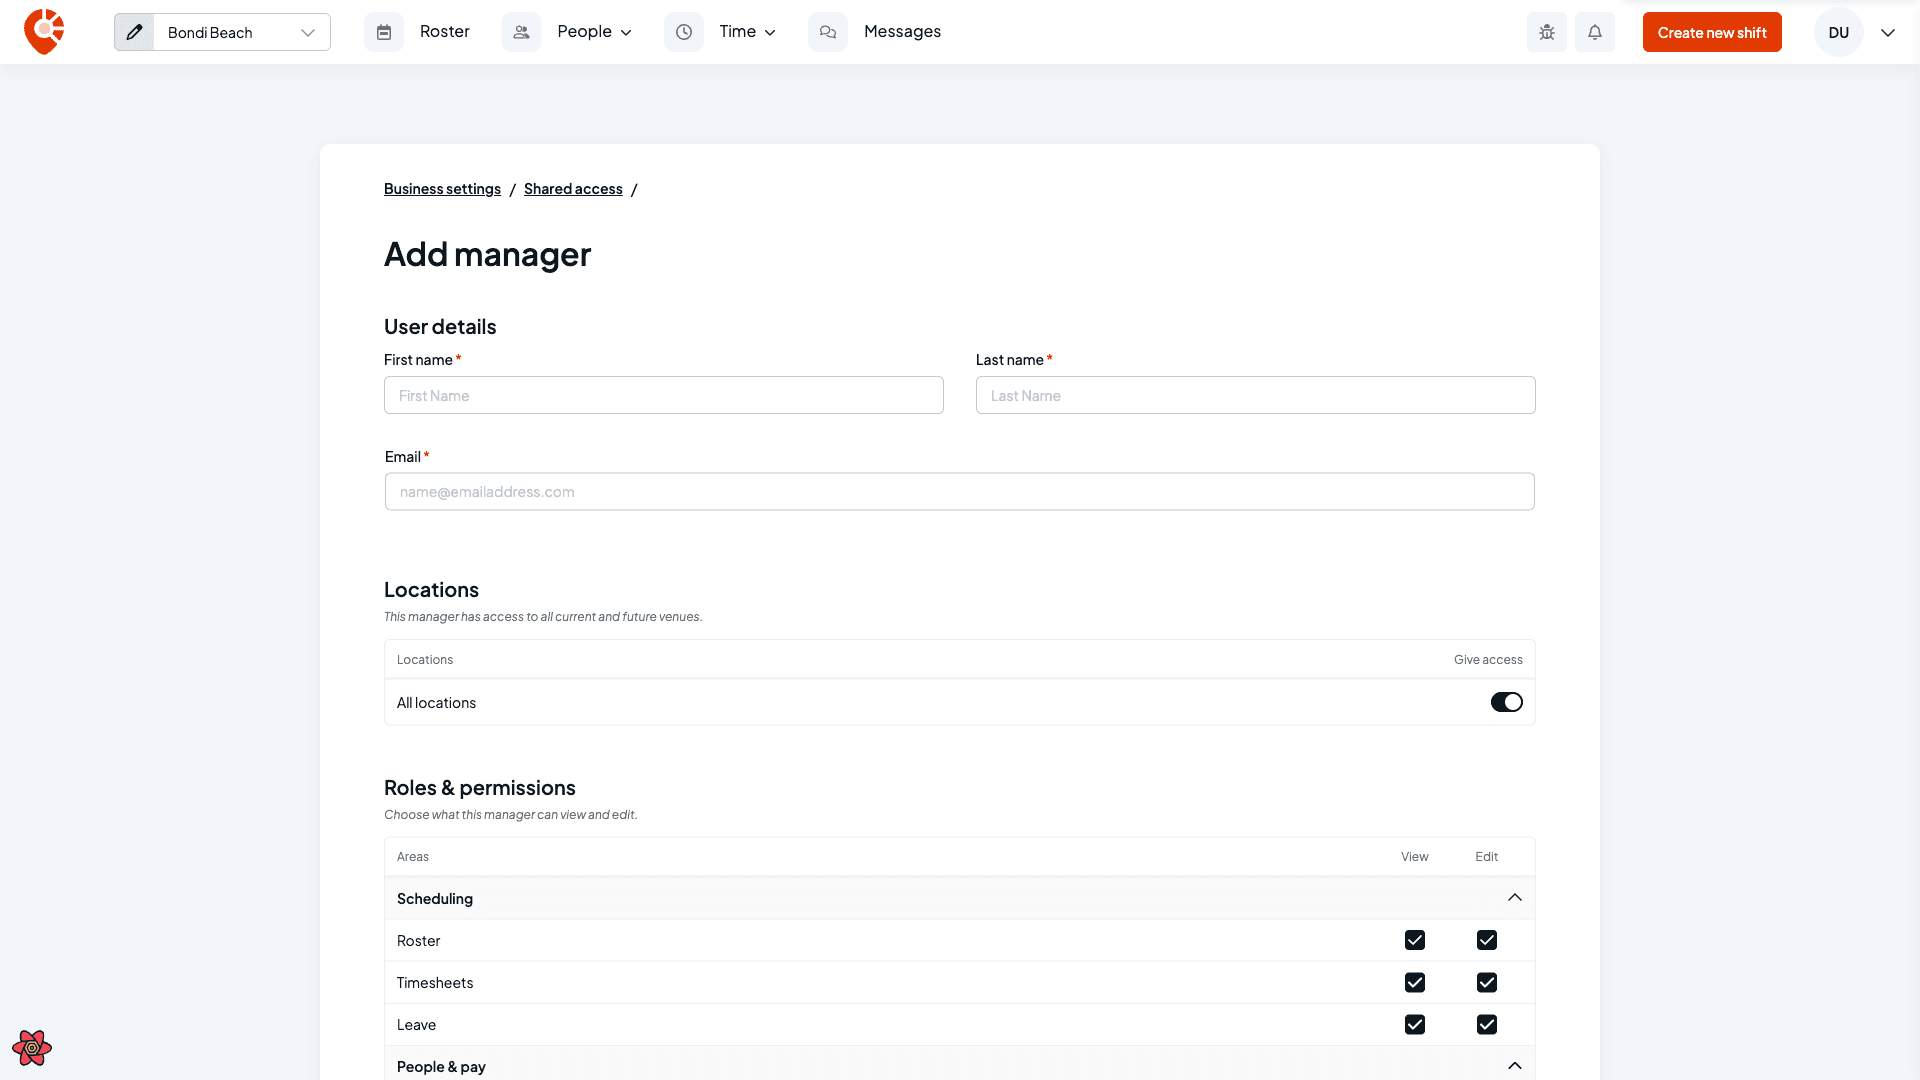Open the notifications bell icon
1920x1080 pixels.
(x=1595, y=32)
